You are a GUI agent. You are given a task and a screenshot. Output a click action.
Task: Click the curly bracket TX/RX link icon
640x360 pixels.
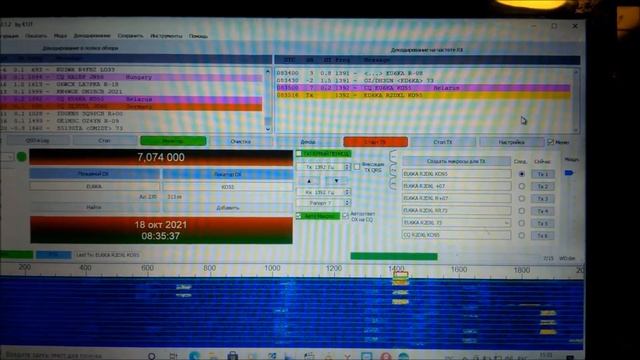click(x=393, y=170)
